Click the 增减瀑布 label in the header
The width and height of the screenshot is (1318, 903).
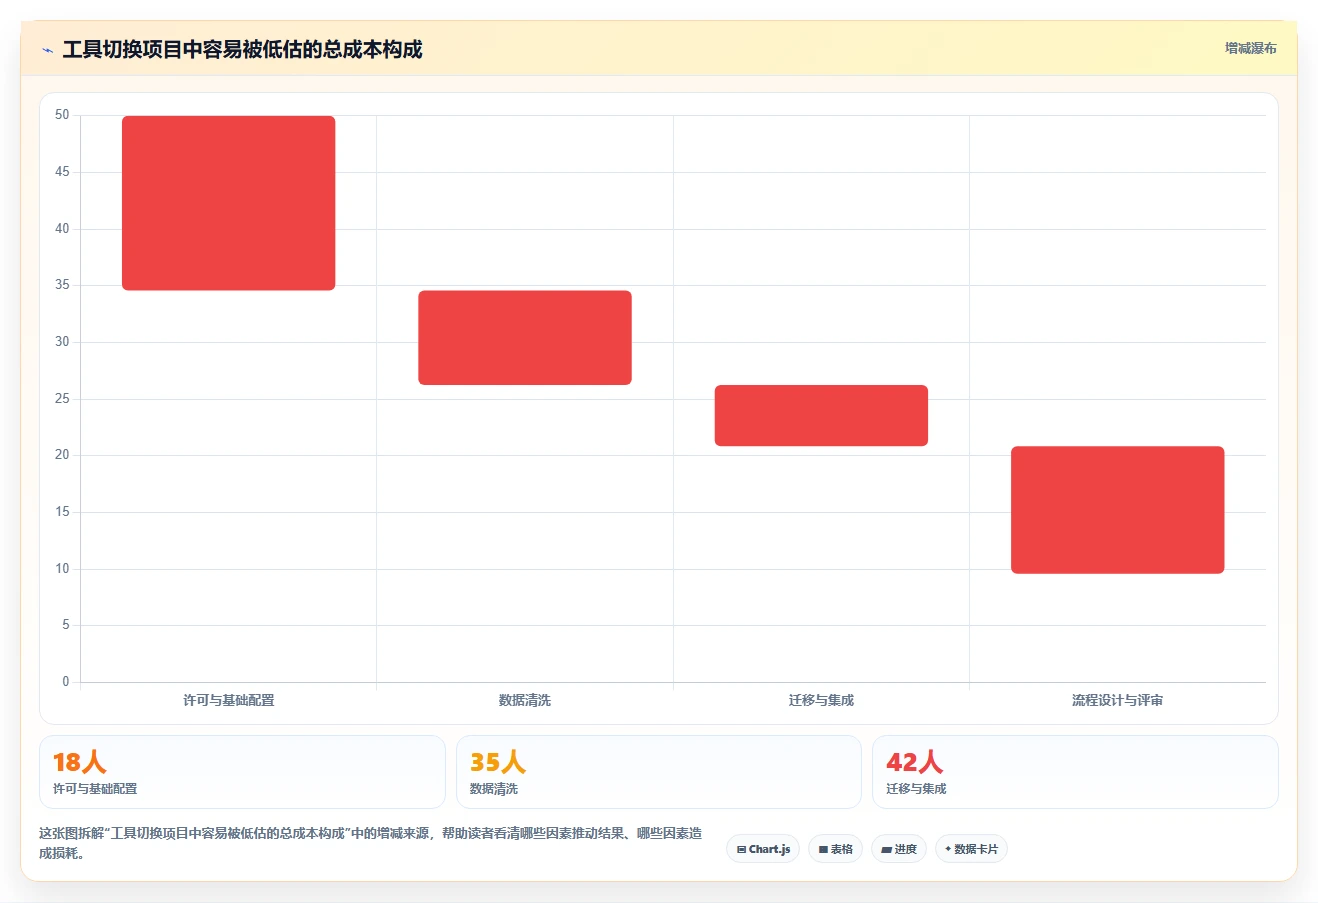(x=1250, y=48)
